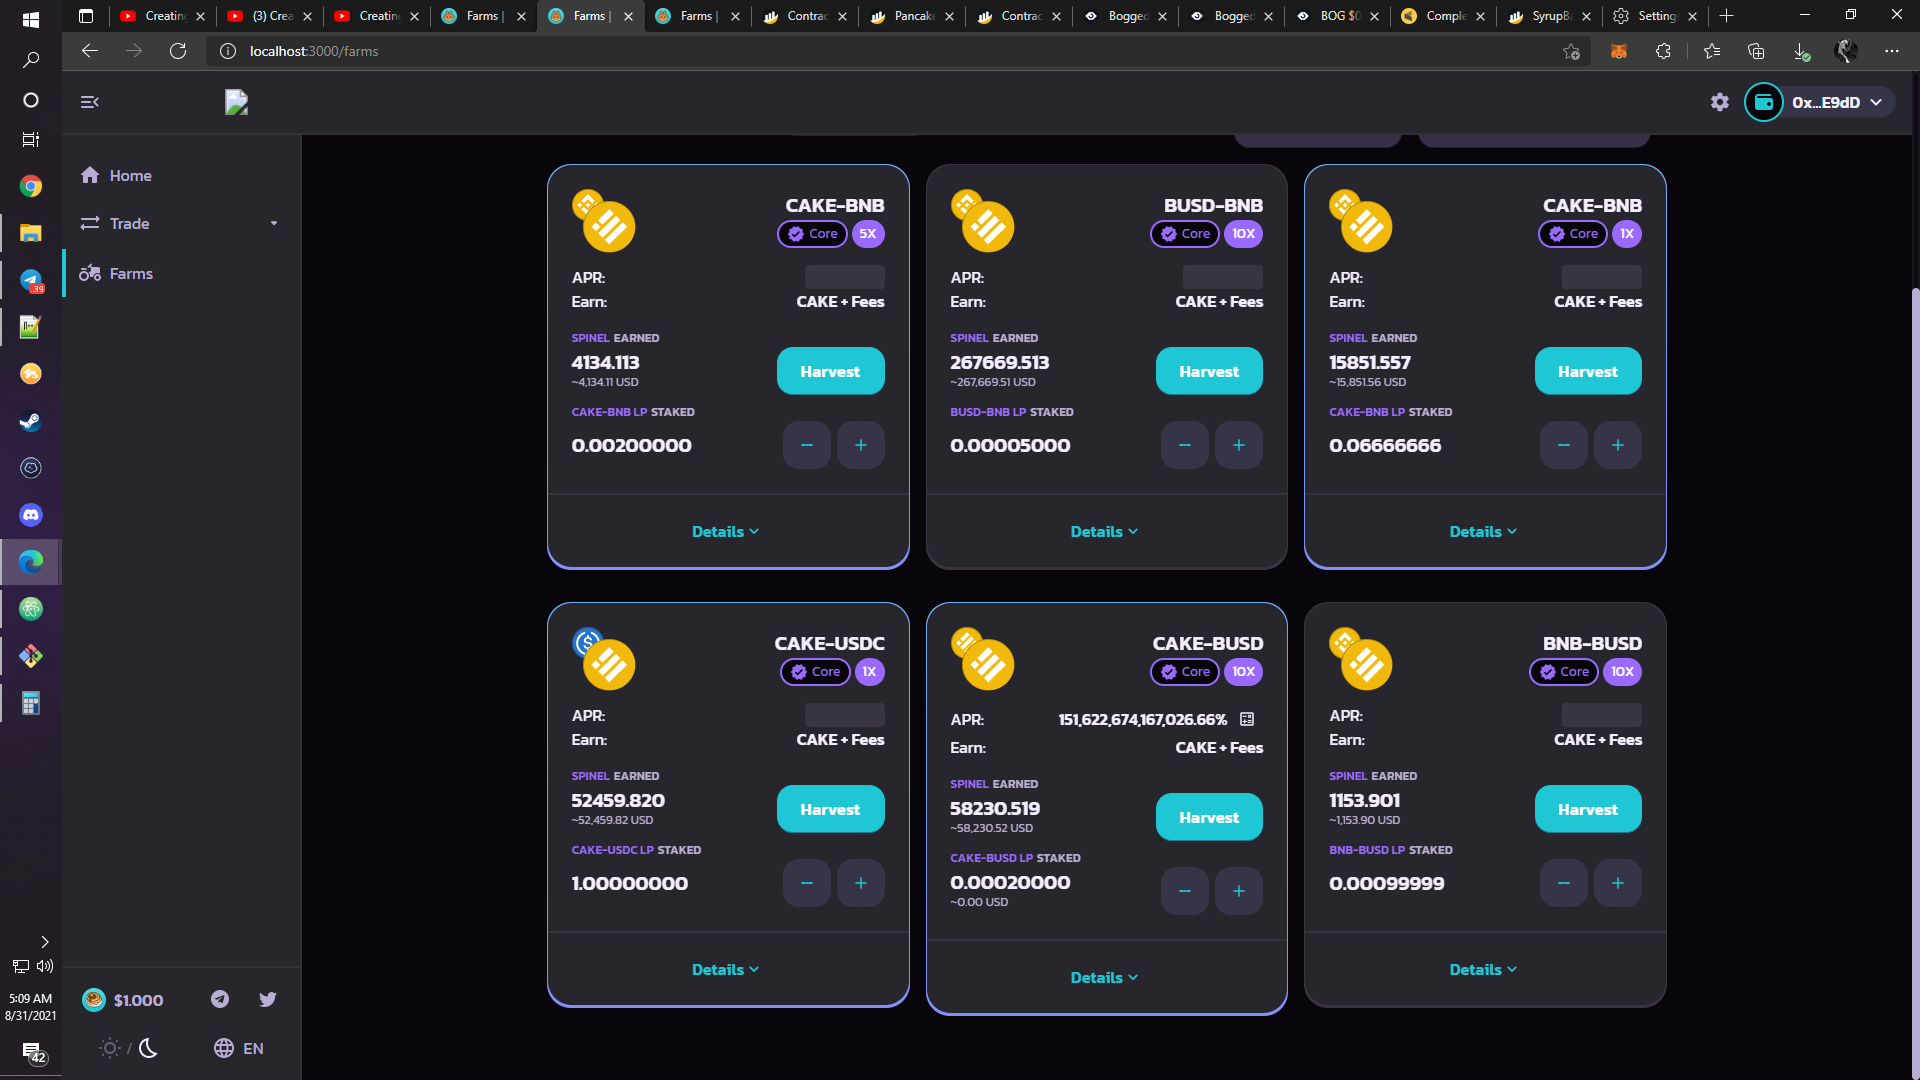Harvest SPINEL from BUSD-BNB farm
The width and height of the screenshot is (1920, 1080).
1208,371
